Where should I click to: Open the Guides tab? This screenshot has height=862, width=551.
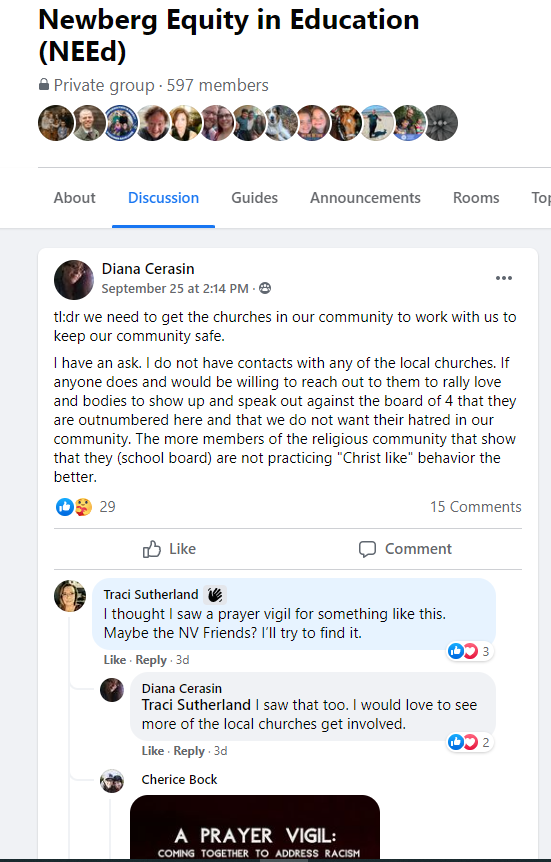pyautogui.click(x=255, y=197)
